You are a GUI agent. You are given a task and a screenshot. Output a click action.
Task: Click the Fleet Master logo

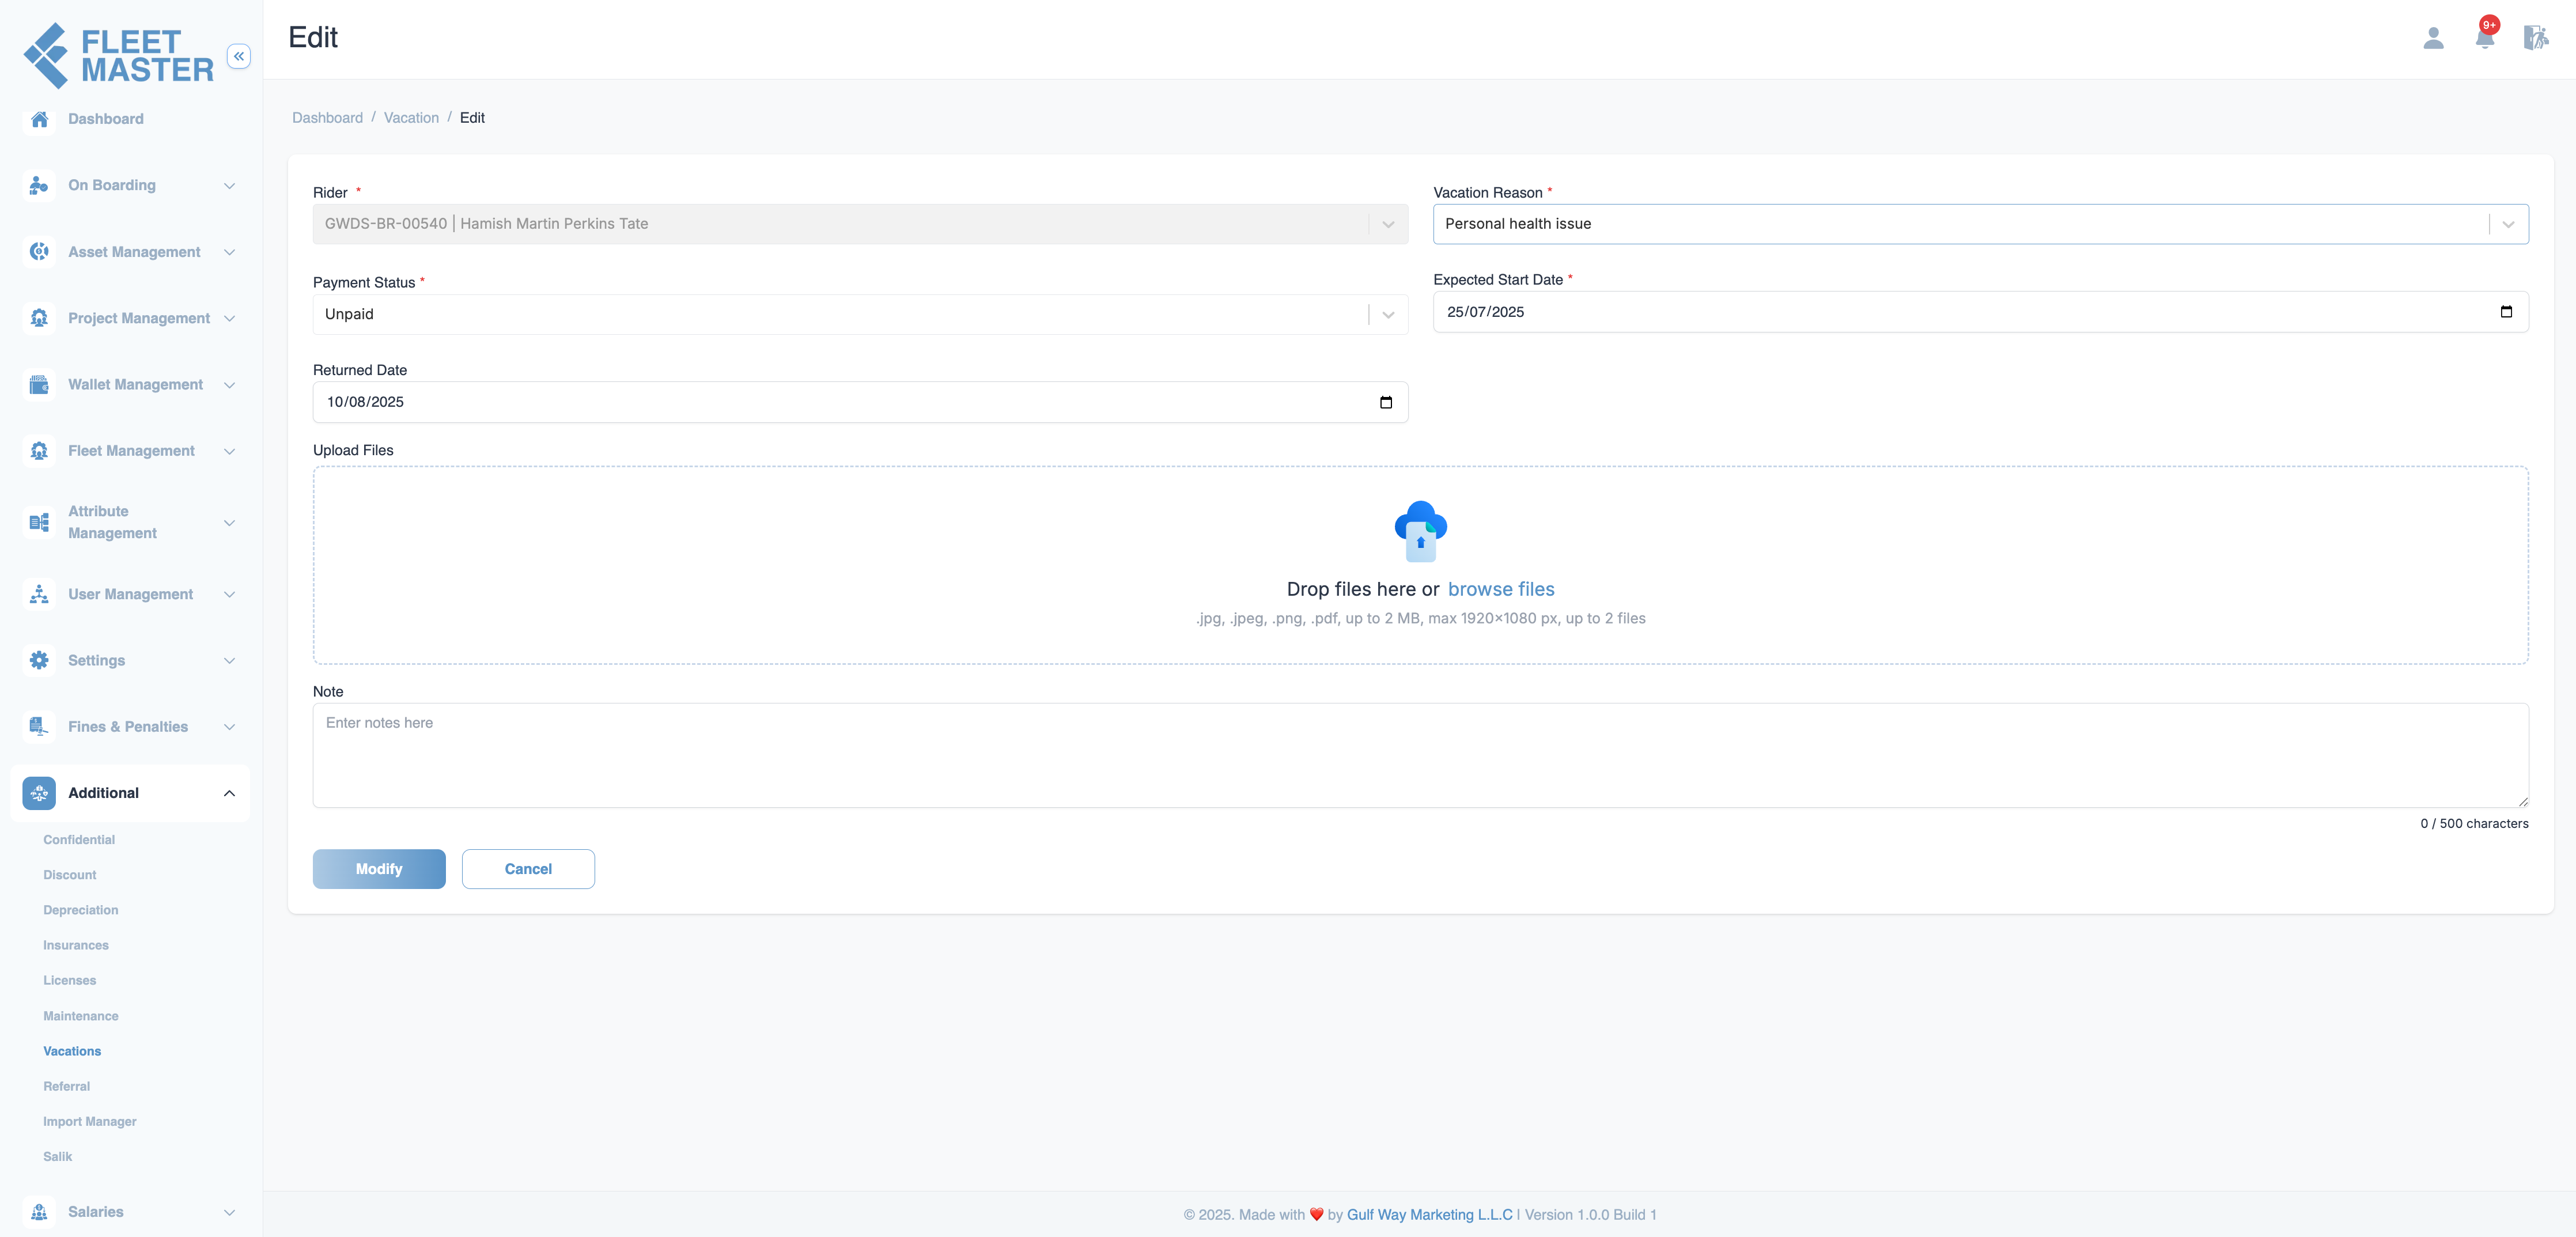(x=118, y=56)
